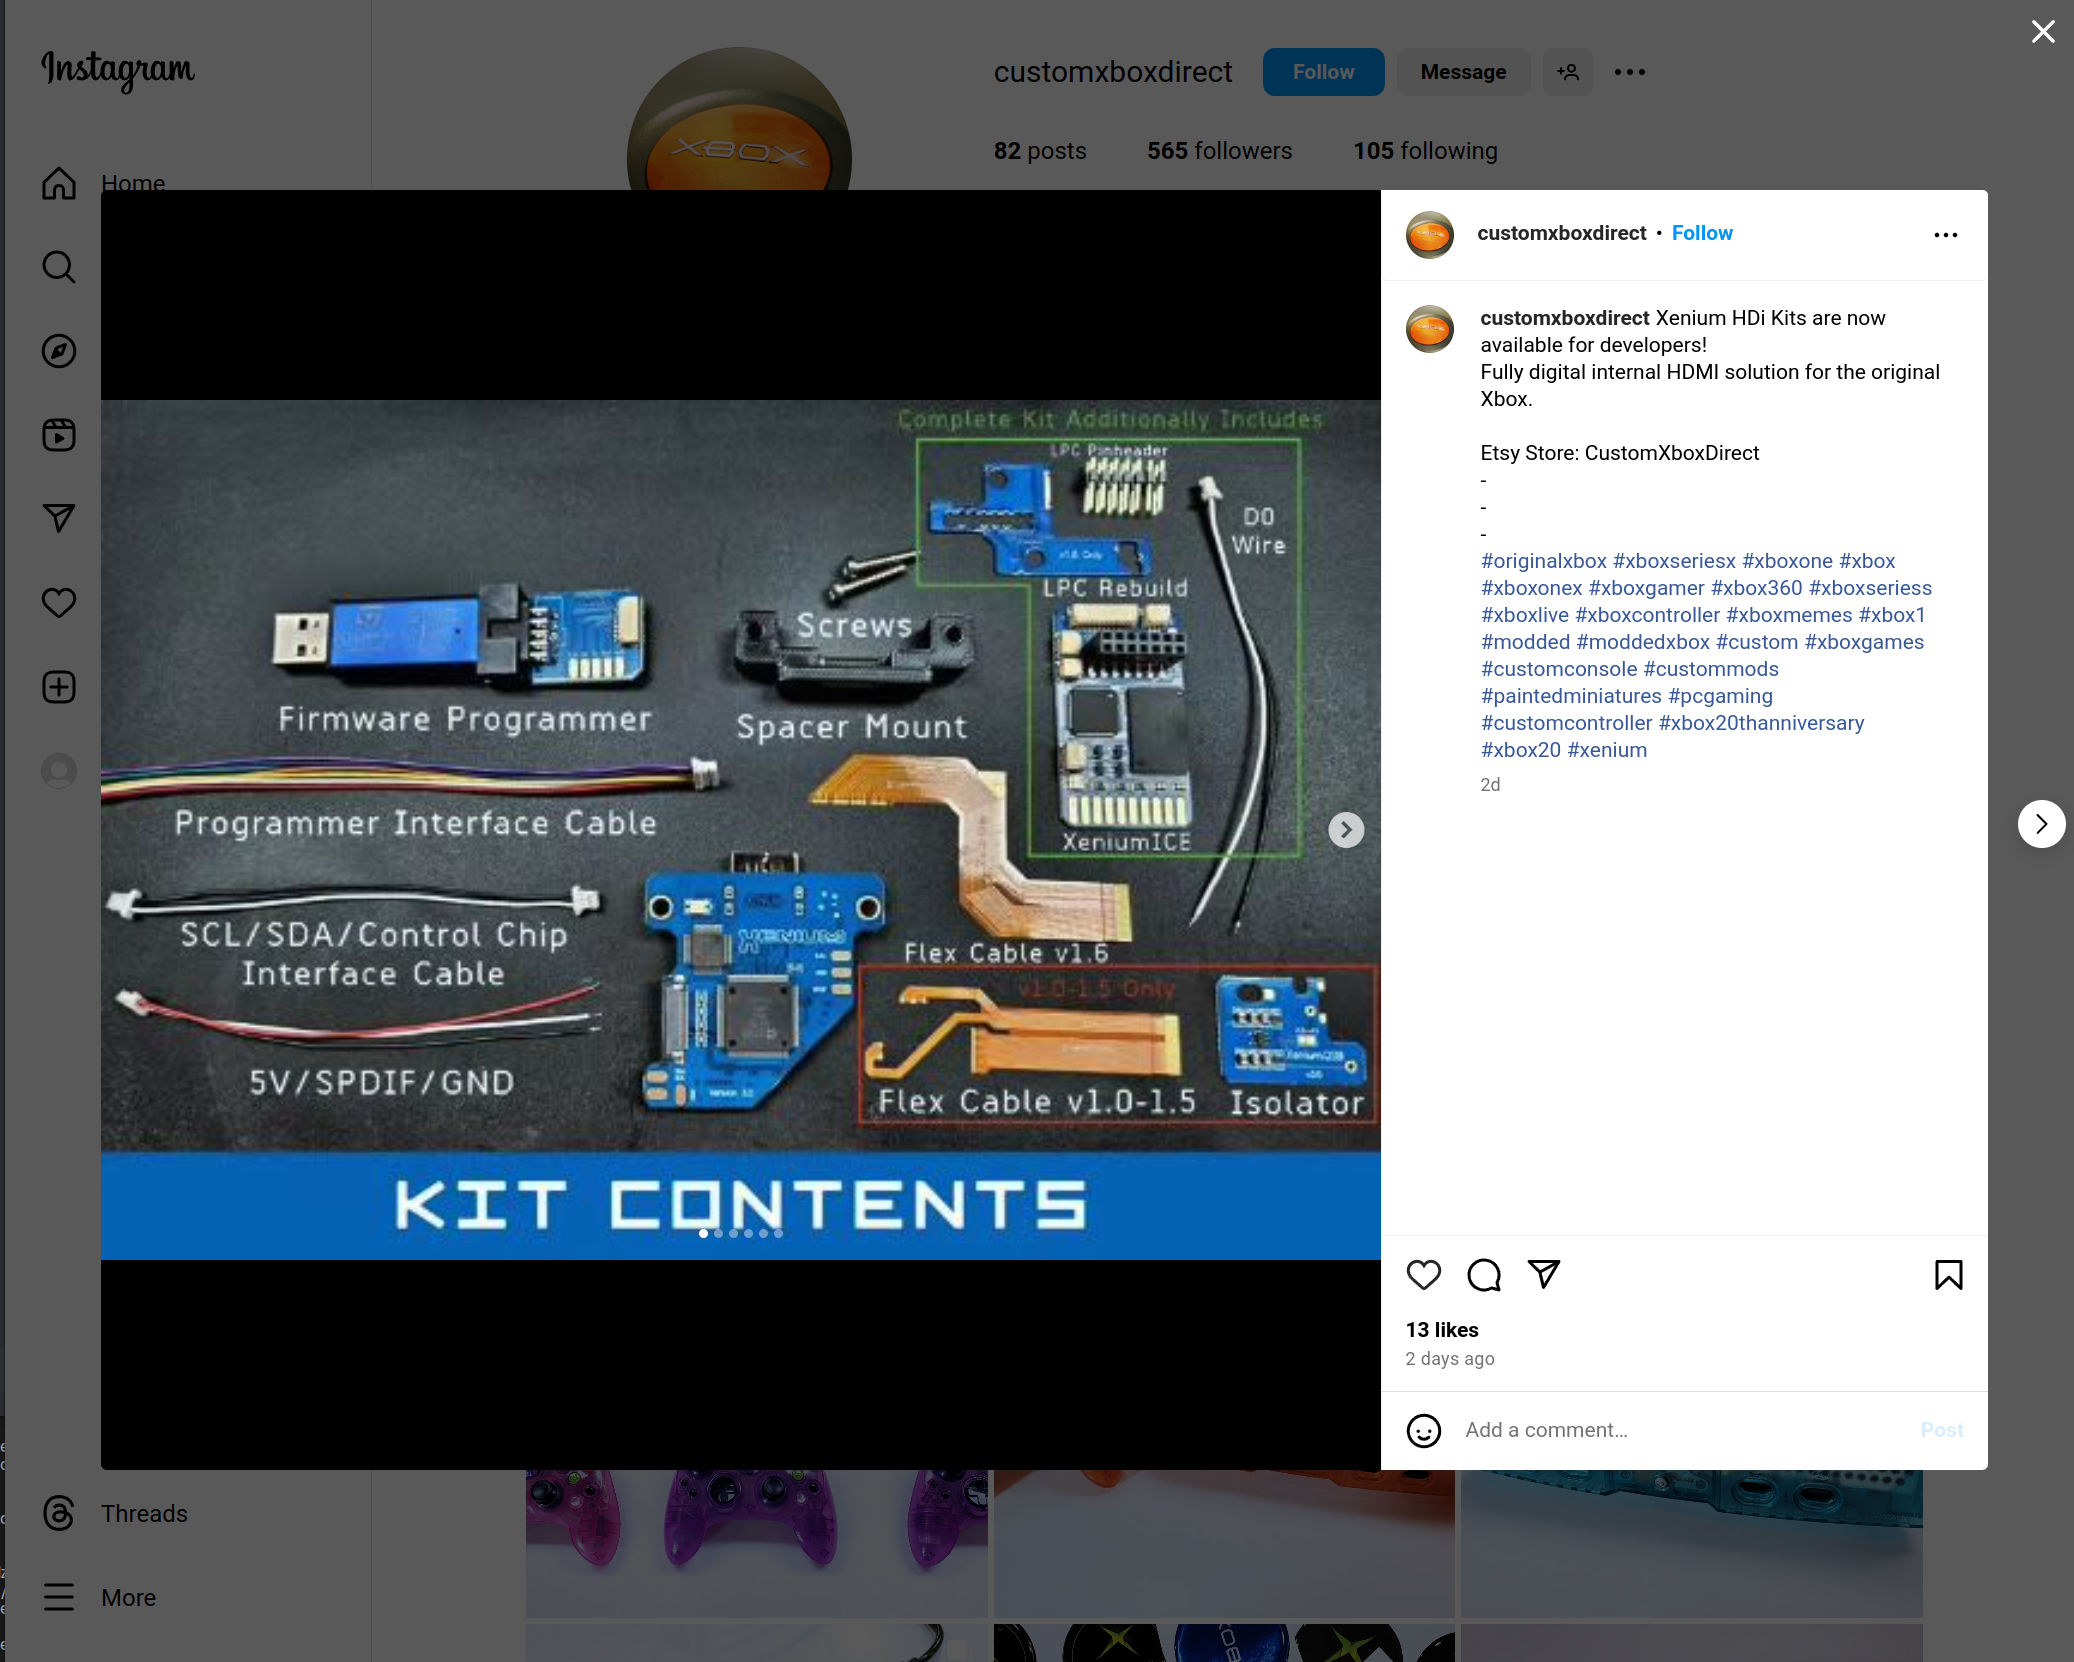Click the More label in sidebar
Screen dimensions: 2074x1662
(128, 1598)
